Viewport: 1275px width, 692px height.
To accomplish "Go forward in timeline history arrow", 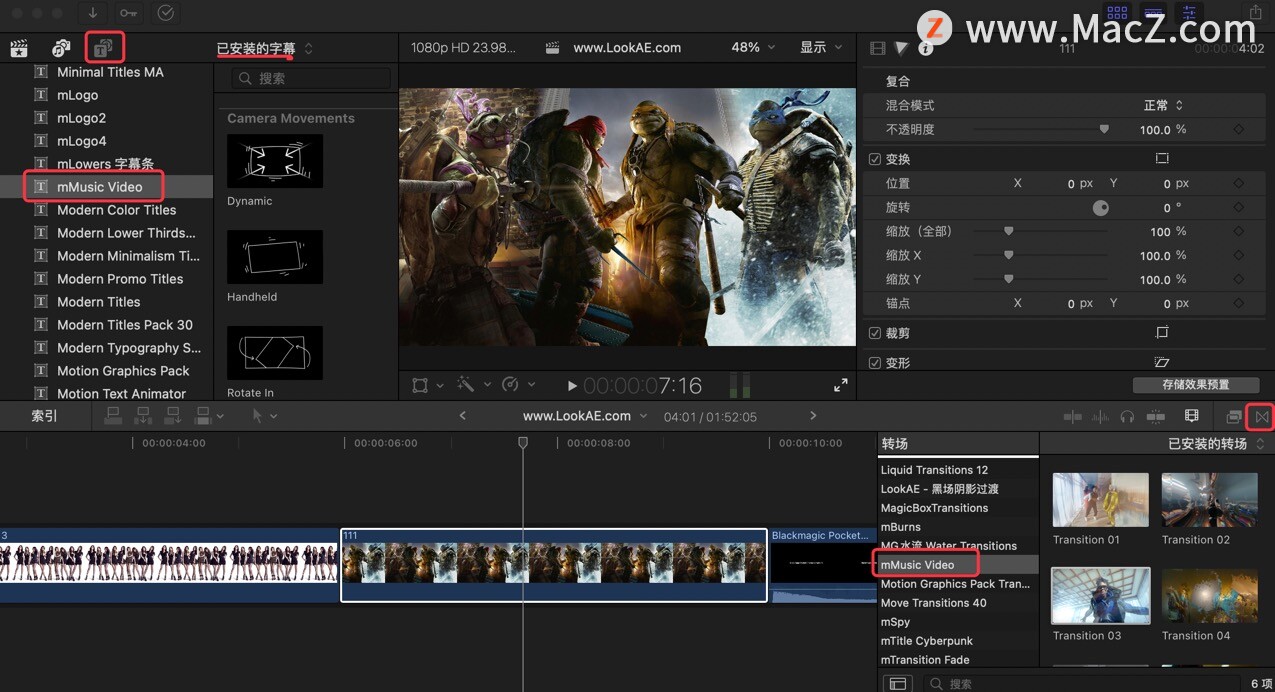I will 813,416.
